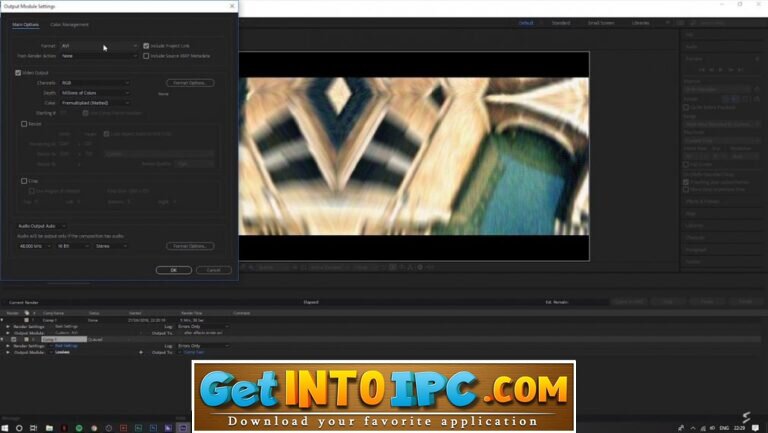The width and height of the screenshot is (768, 433).
Task: Switch to the Color Management tab
Action: click(x=69, y=24)
